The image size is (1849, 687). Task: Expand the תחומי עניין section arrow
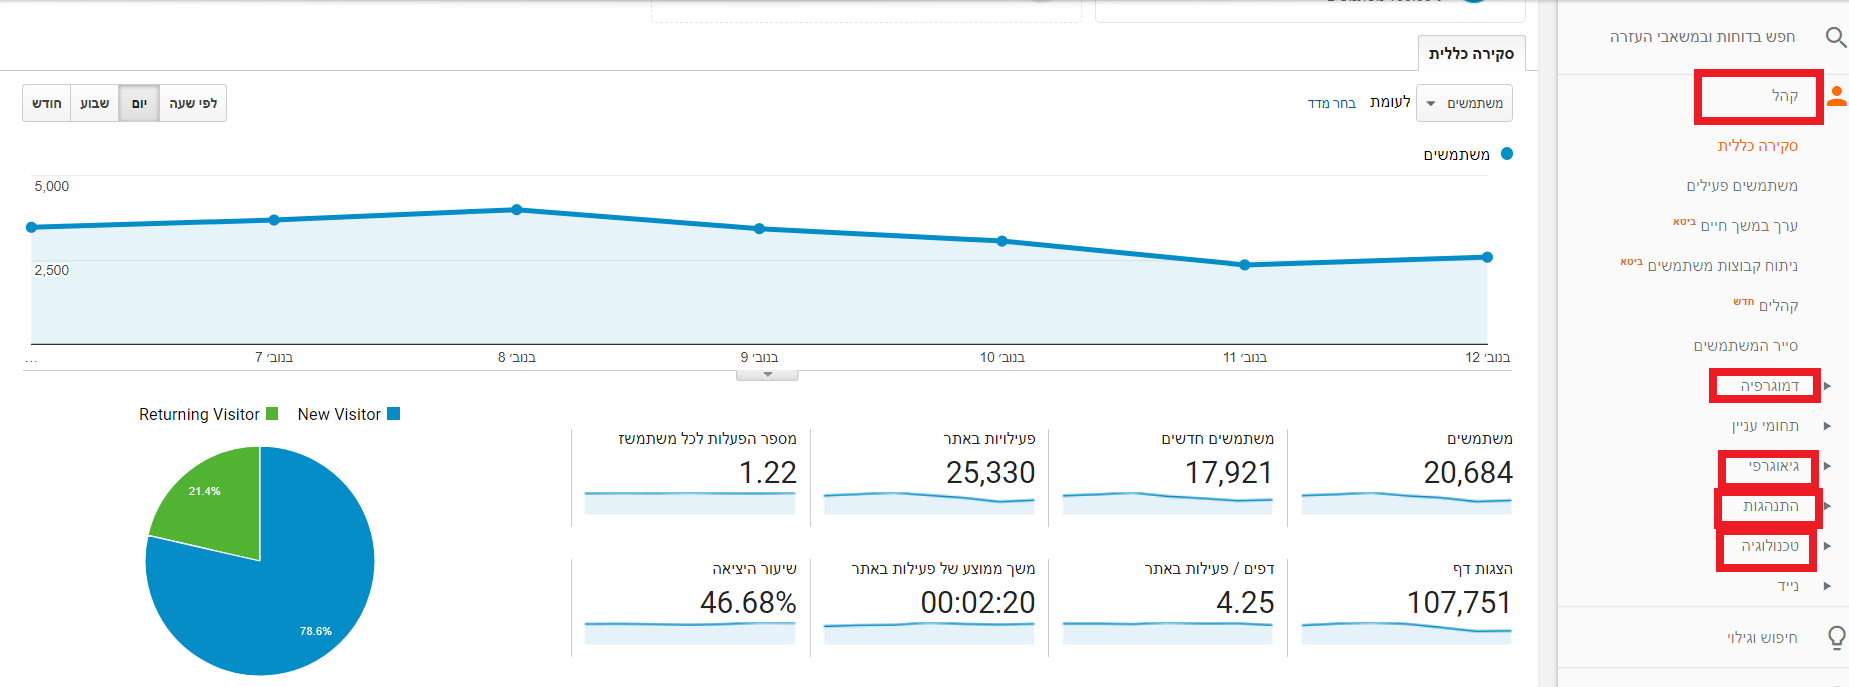(x=1827, y=426)
